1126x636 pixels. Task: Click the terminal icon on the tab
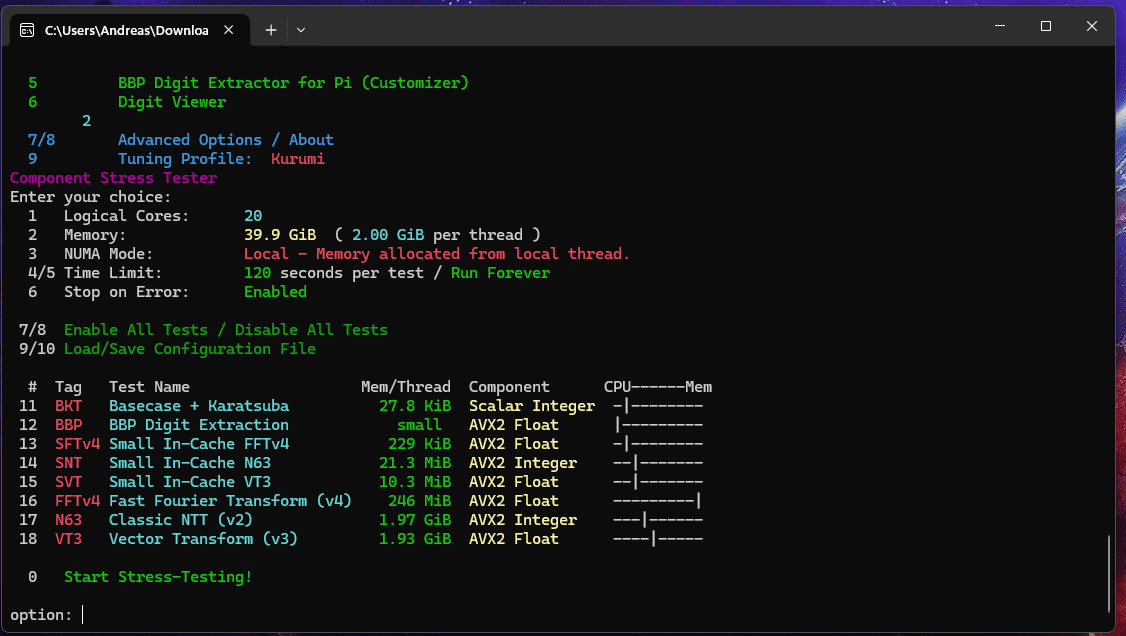click(x=27, y=30)
